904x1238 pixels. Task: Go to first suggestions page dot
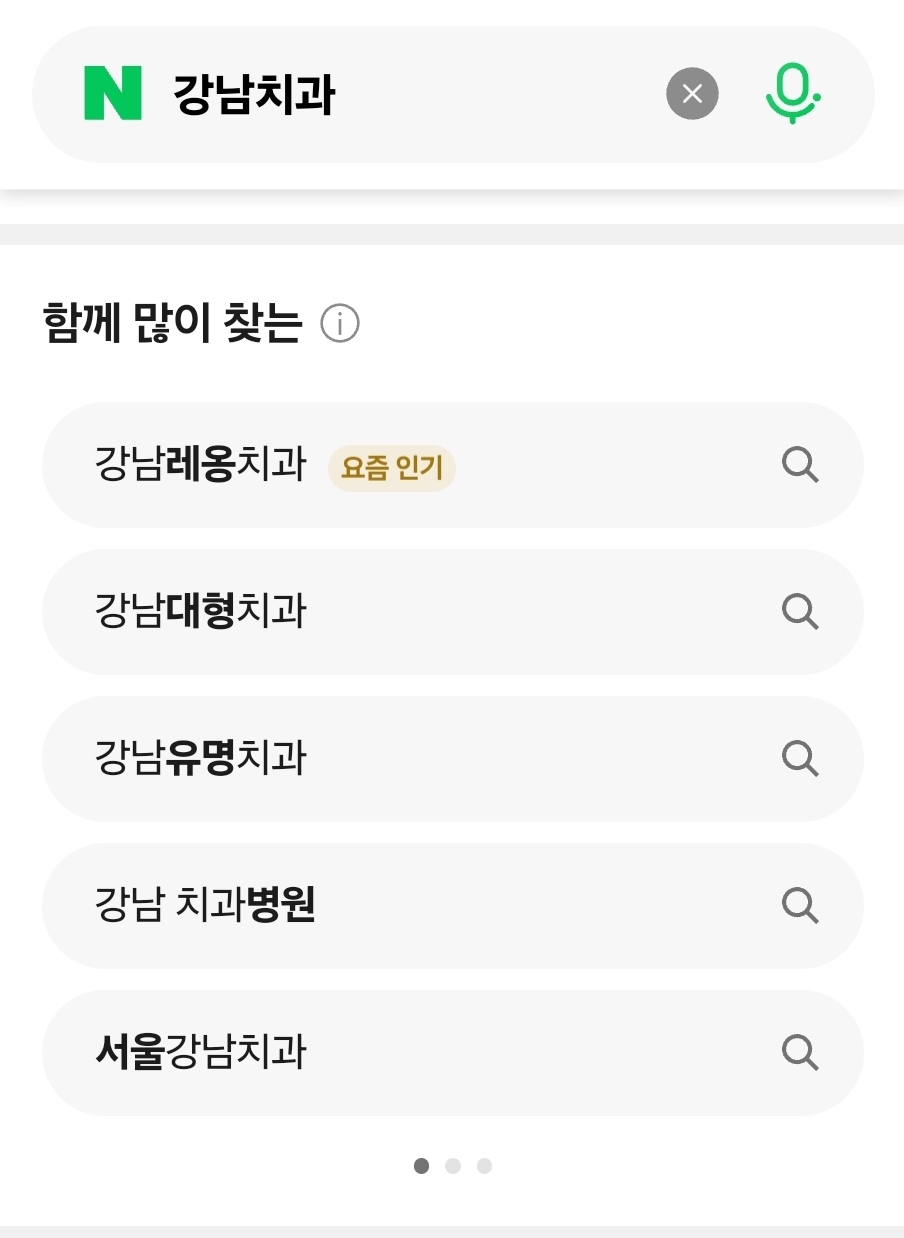pos(421,1166)
